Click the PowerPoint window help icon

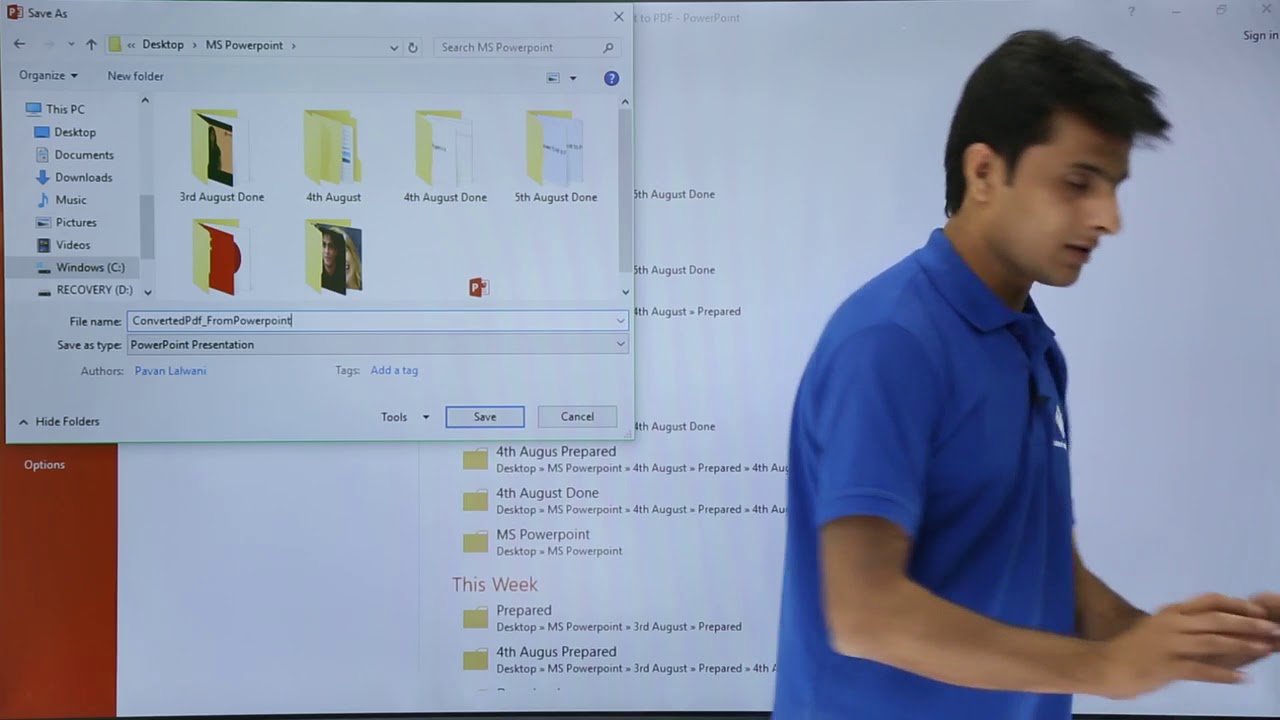pyautogui.click(x=1131, y=11)
